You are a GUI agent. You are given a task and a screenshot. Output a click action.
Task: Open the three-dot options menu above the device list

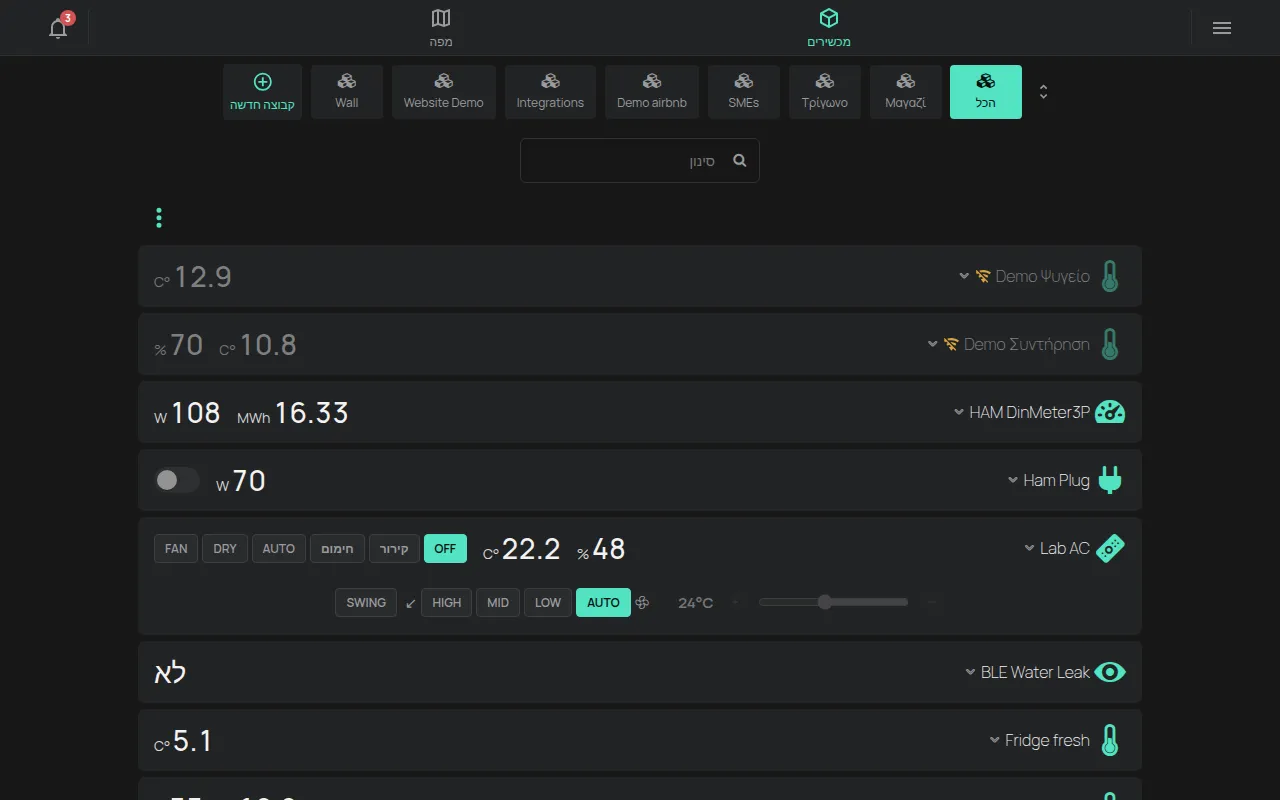click(x=159, y=218)
